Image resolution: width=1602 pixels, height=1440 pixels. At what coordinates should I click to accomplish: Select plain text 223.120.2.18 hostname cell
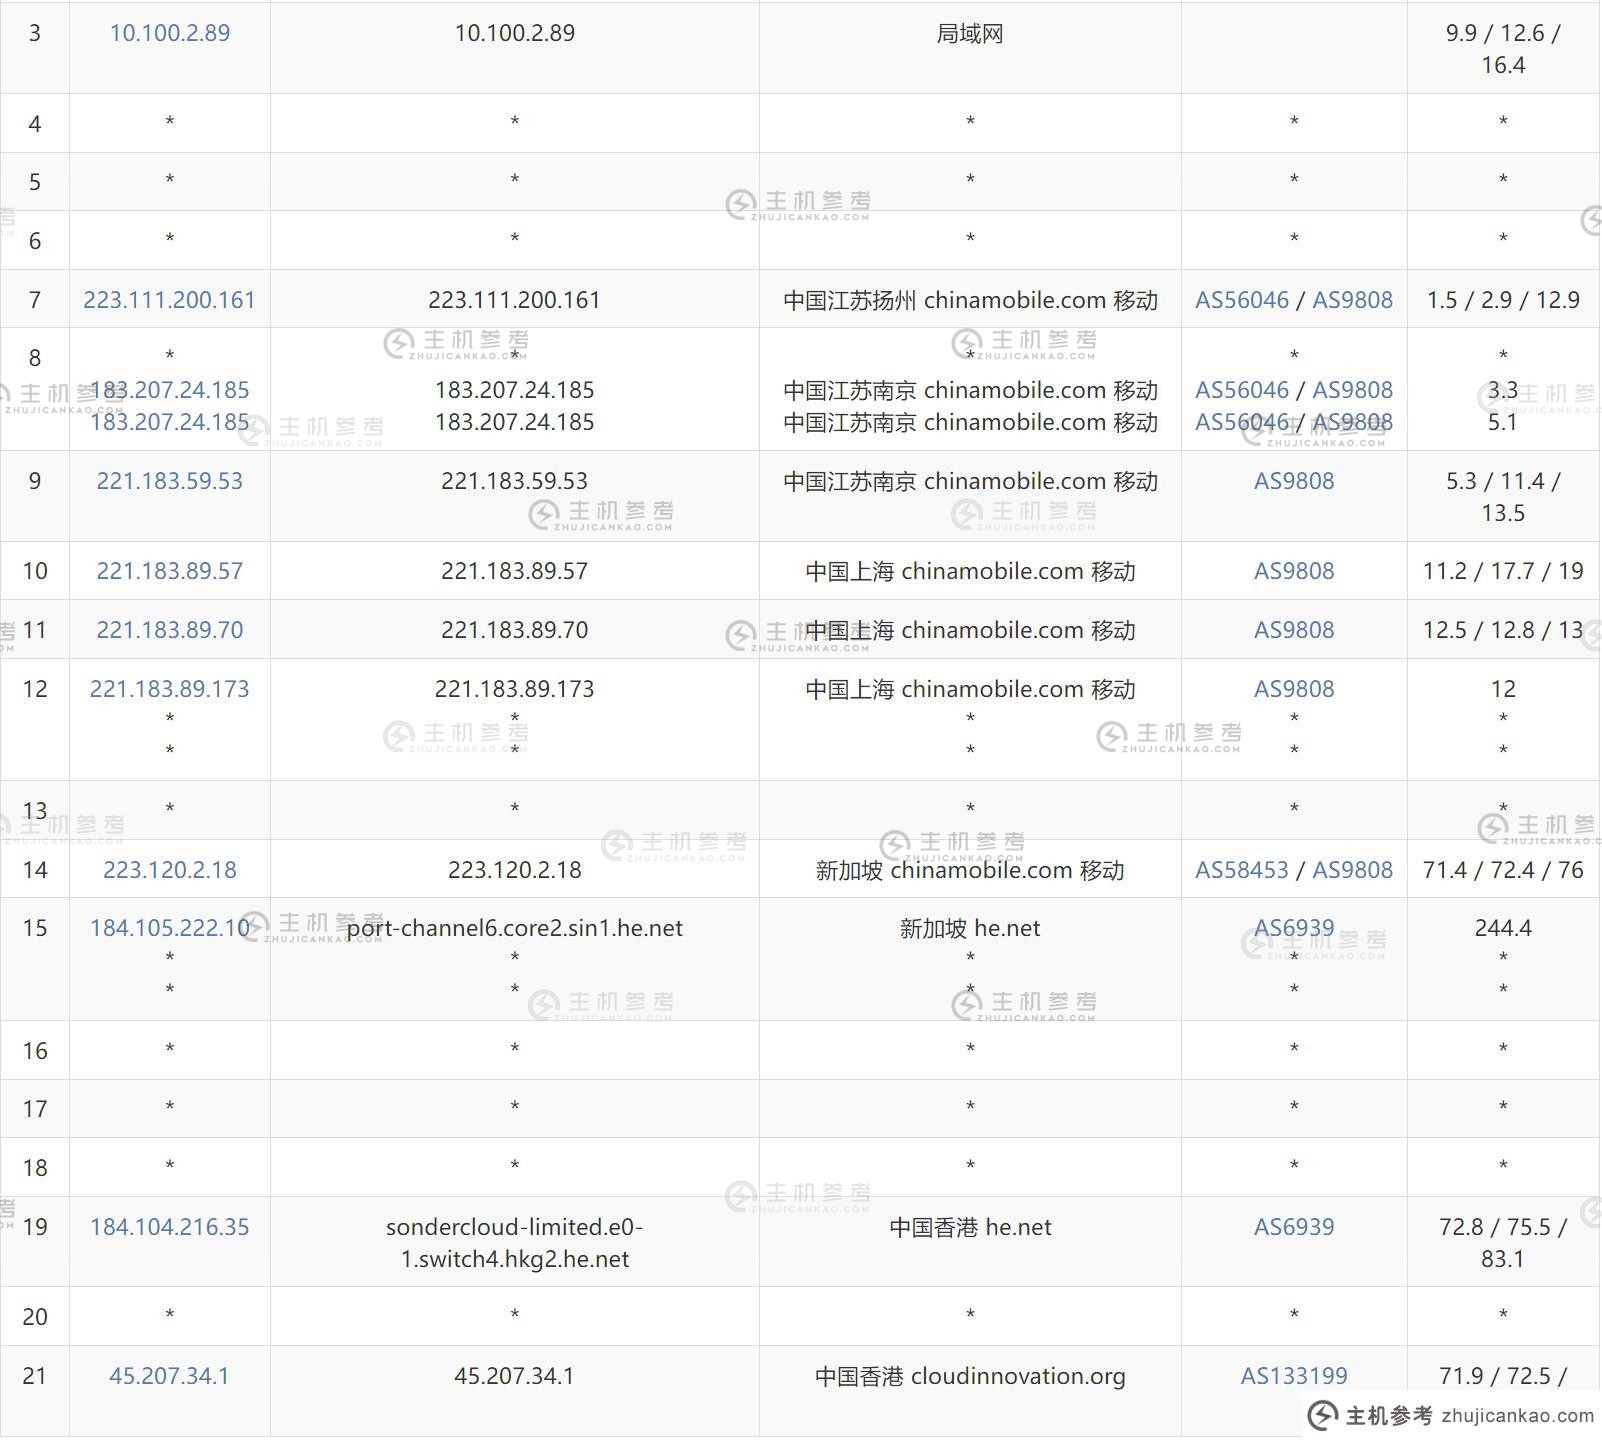tap(514, 870)
